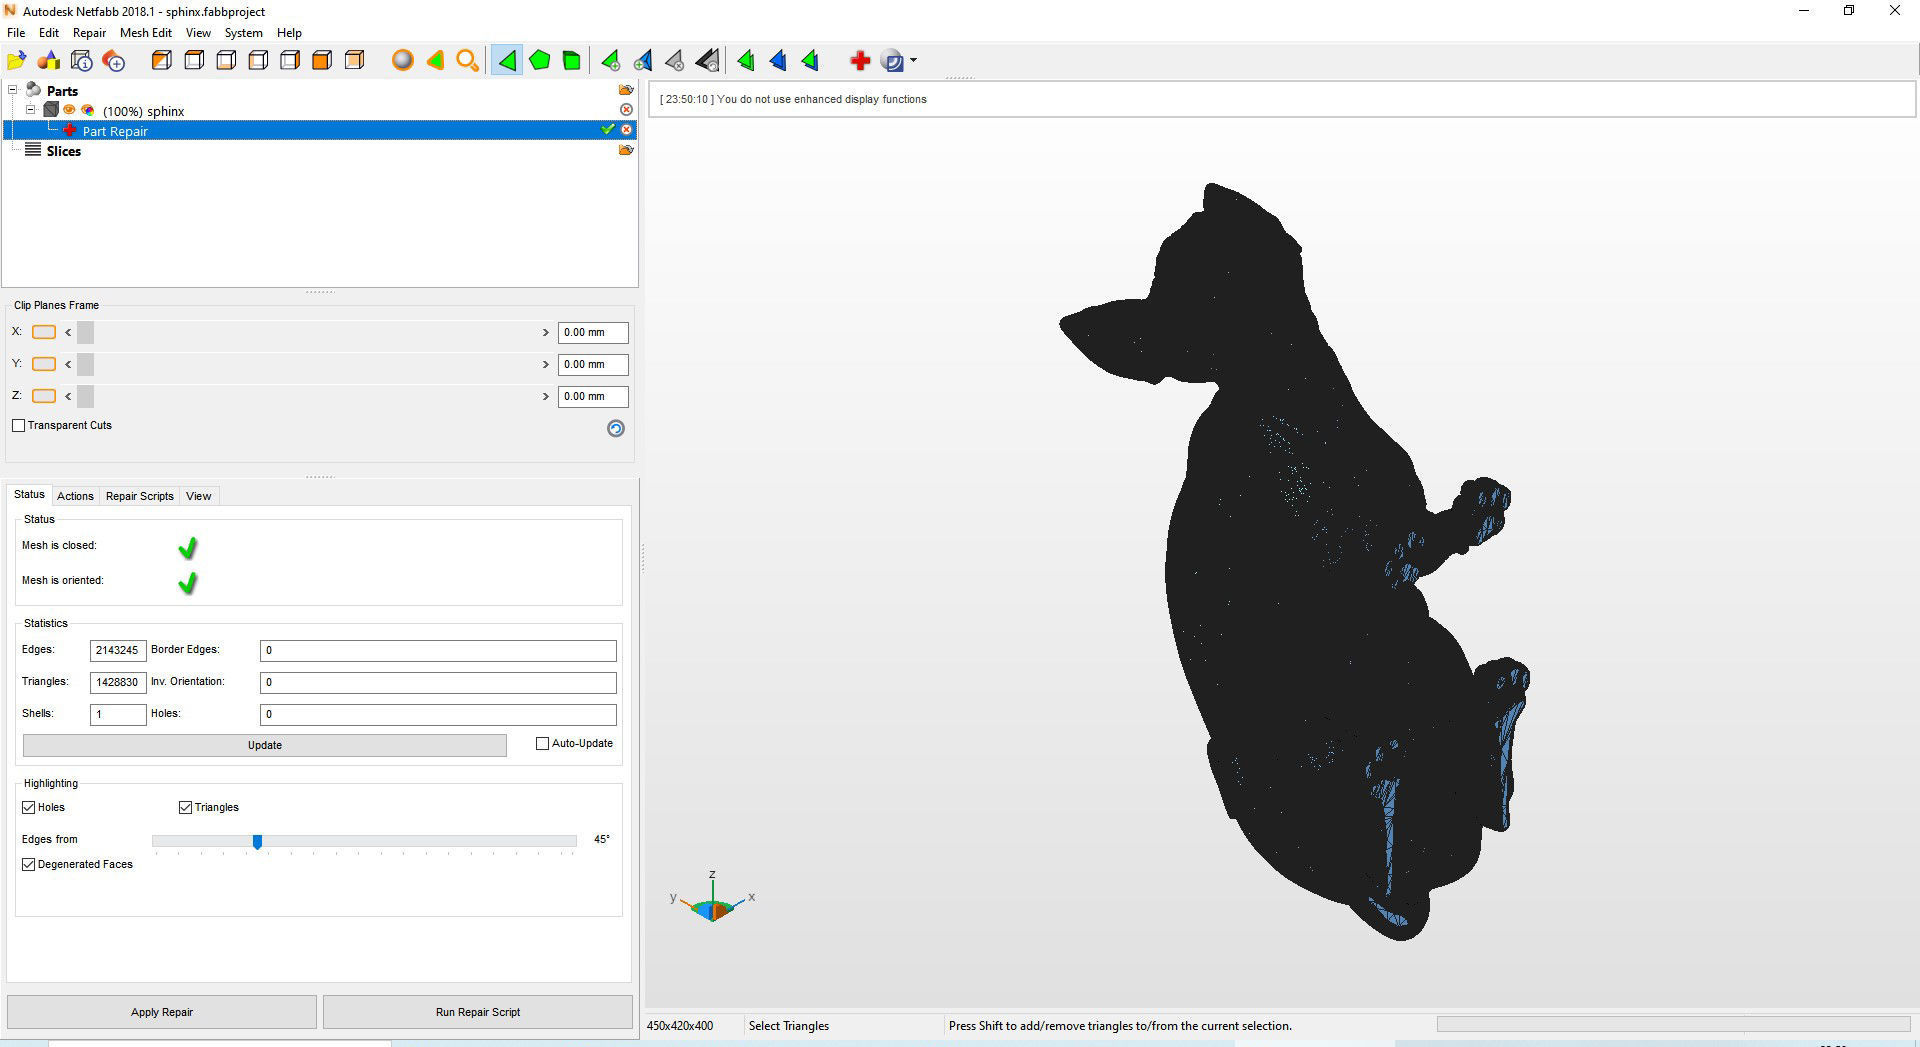The image size is (1920, 1047).
Task: Activate the green pentagon surface selection tool
Action: coord(539,61)
